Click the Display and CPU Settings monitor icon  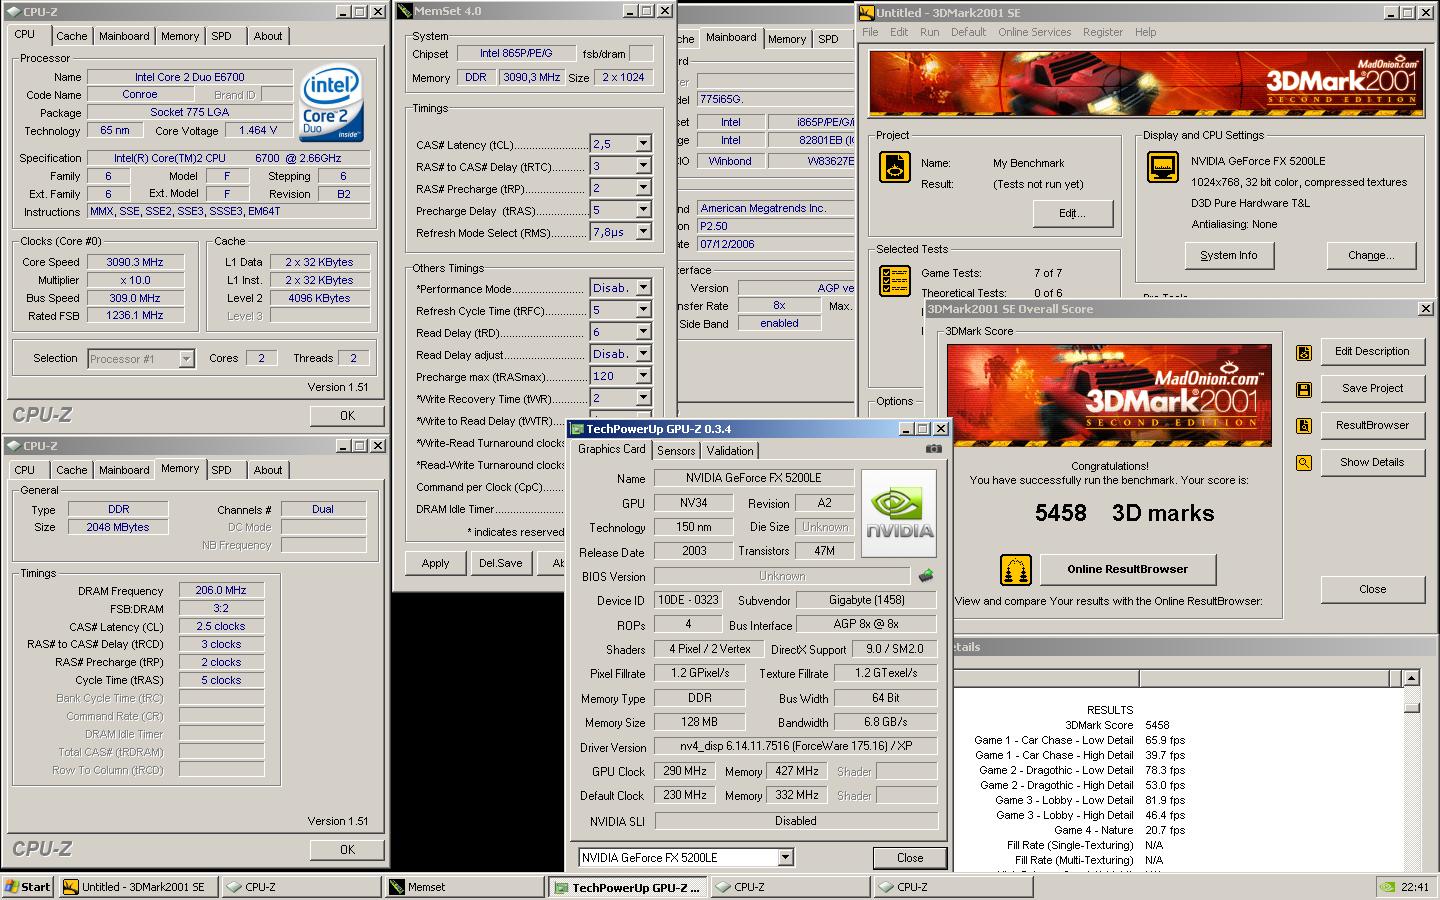click(x=1163, y=167)
